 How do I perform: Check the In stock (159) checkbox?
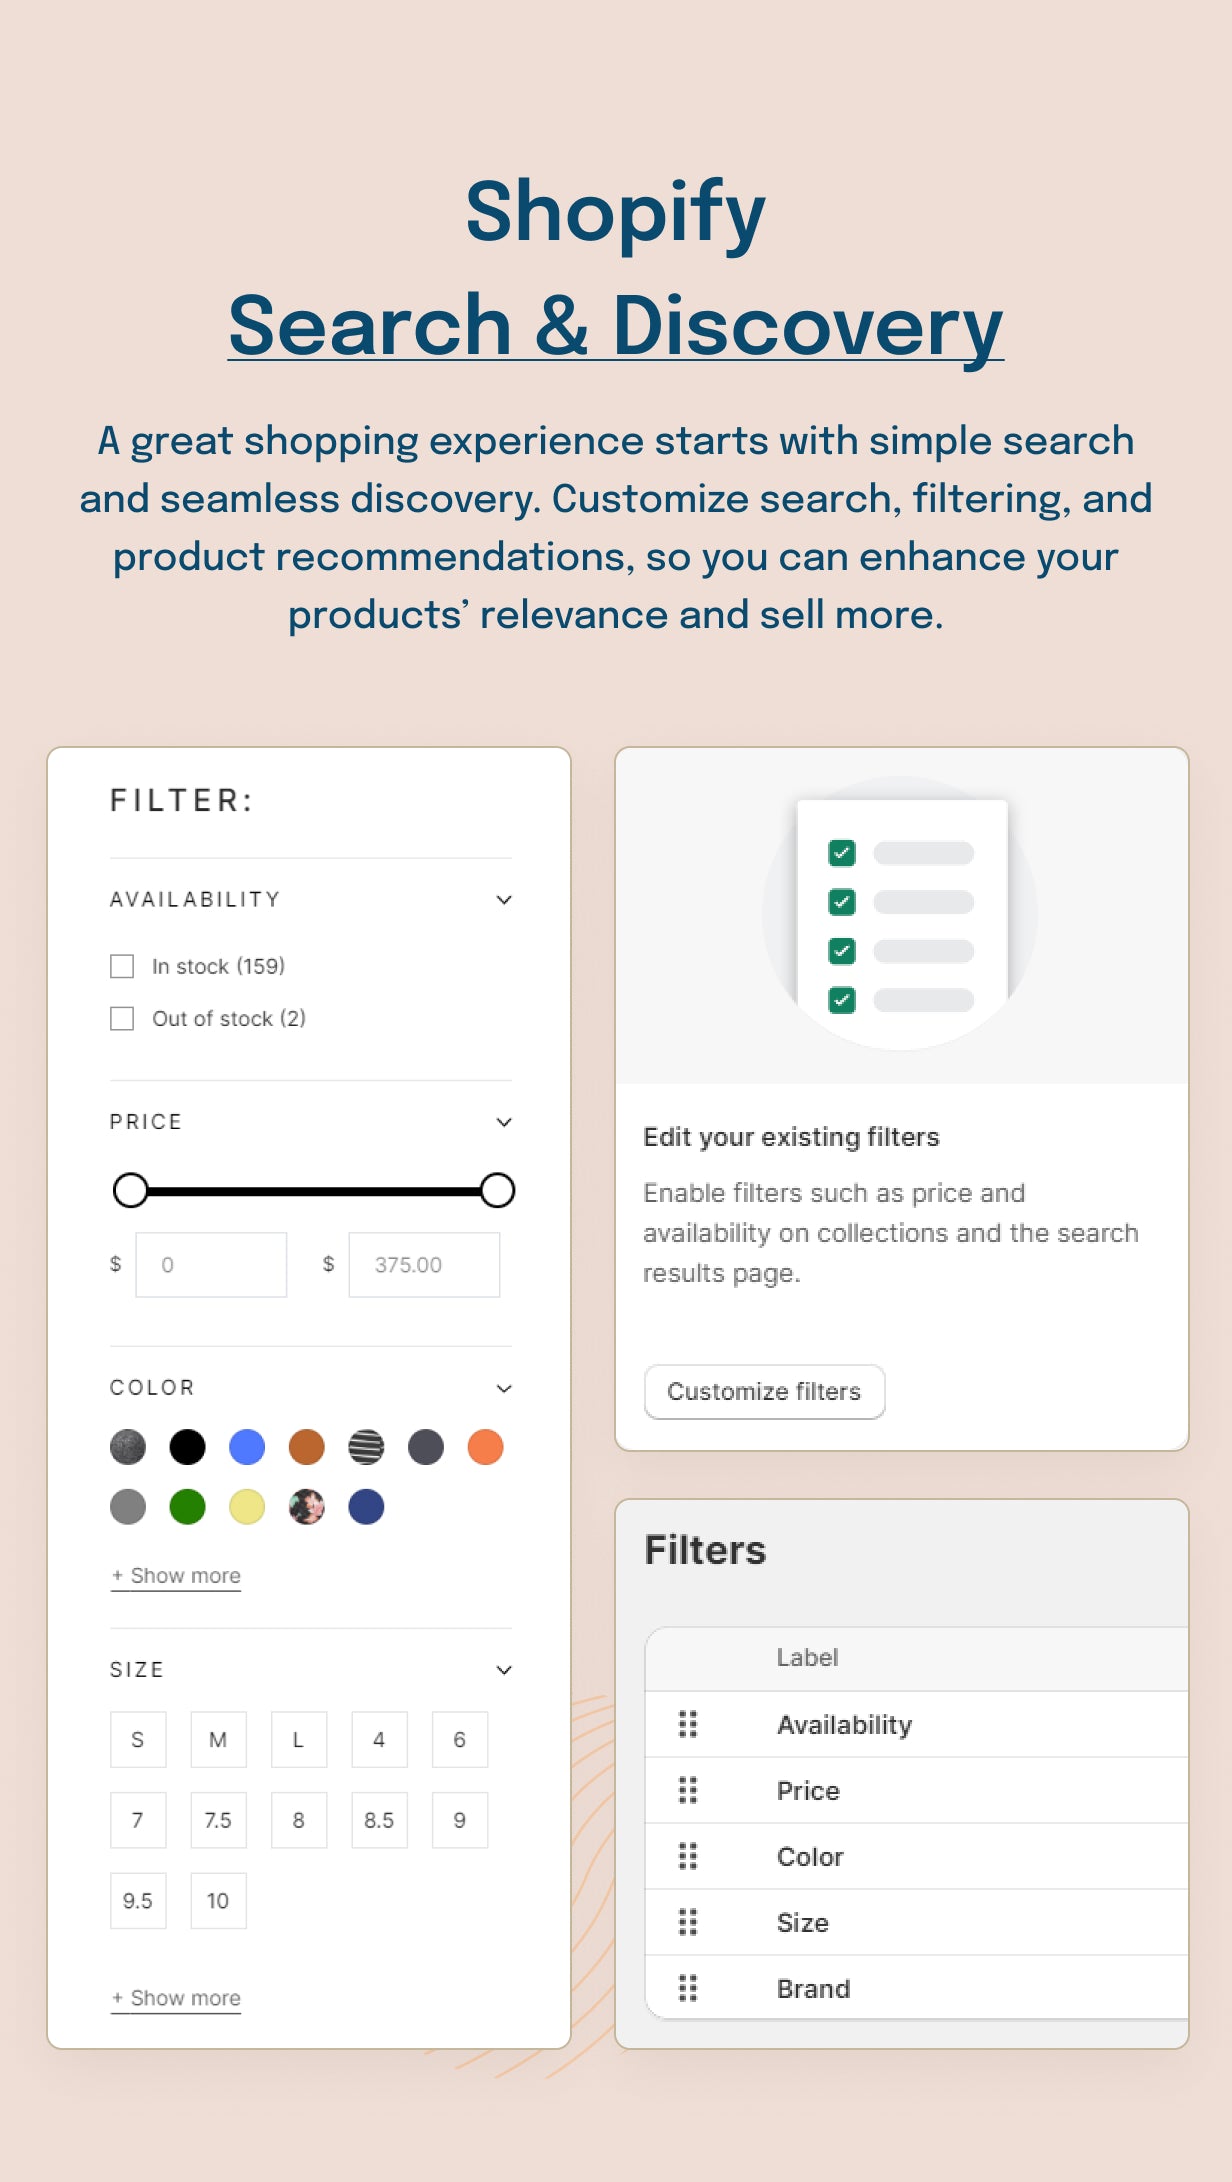point(122,966)
